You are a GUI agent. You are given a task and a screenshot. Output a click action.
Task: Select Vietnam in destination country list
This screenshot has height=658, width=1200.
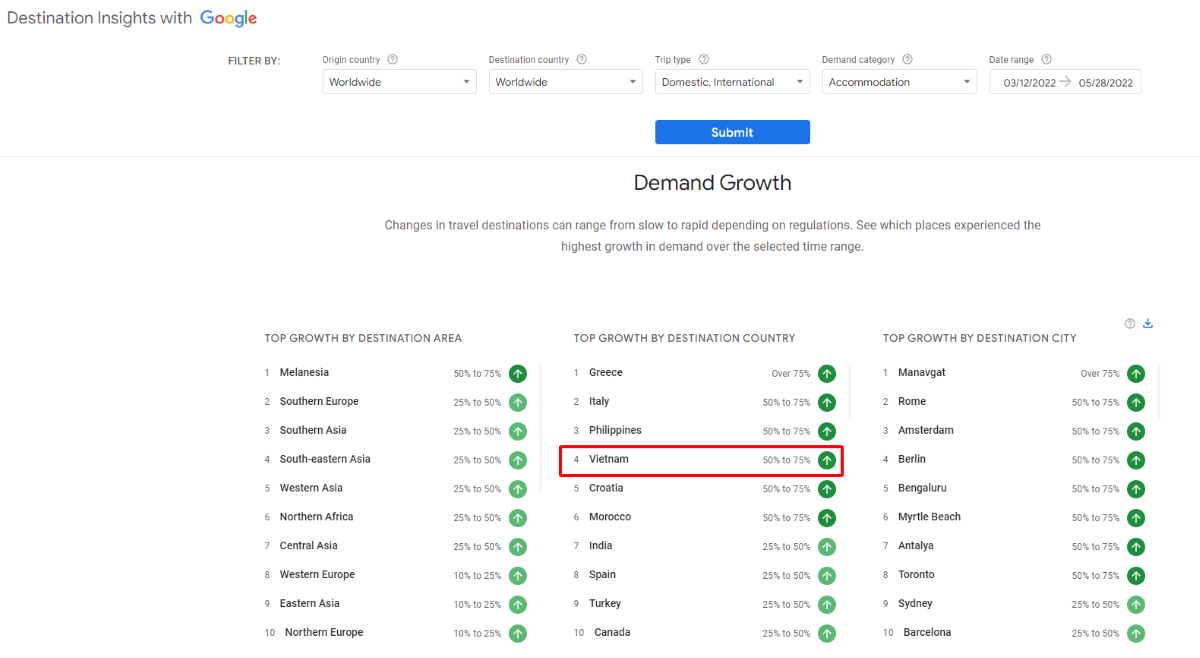coord(609,460)
